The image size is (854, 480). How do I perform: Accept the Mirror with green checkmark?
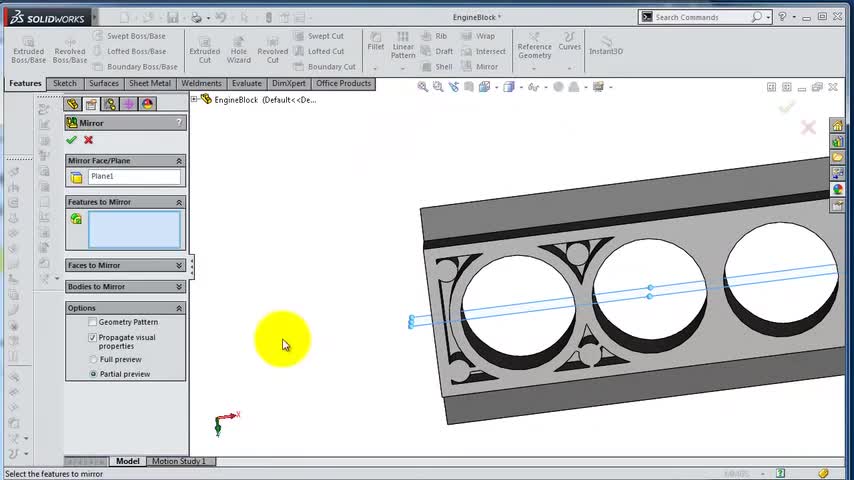(71, 140)
